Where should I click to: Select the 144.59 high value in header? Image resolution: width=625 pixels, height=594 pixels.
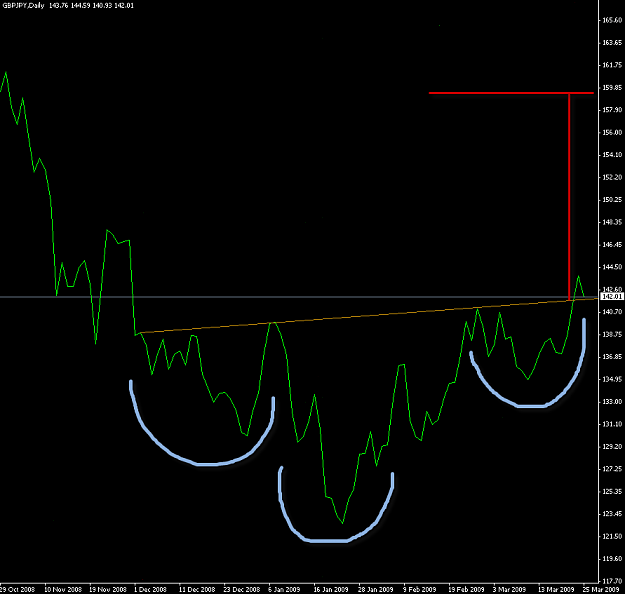pyautogui.click(x=81, y=6)
